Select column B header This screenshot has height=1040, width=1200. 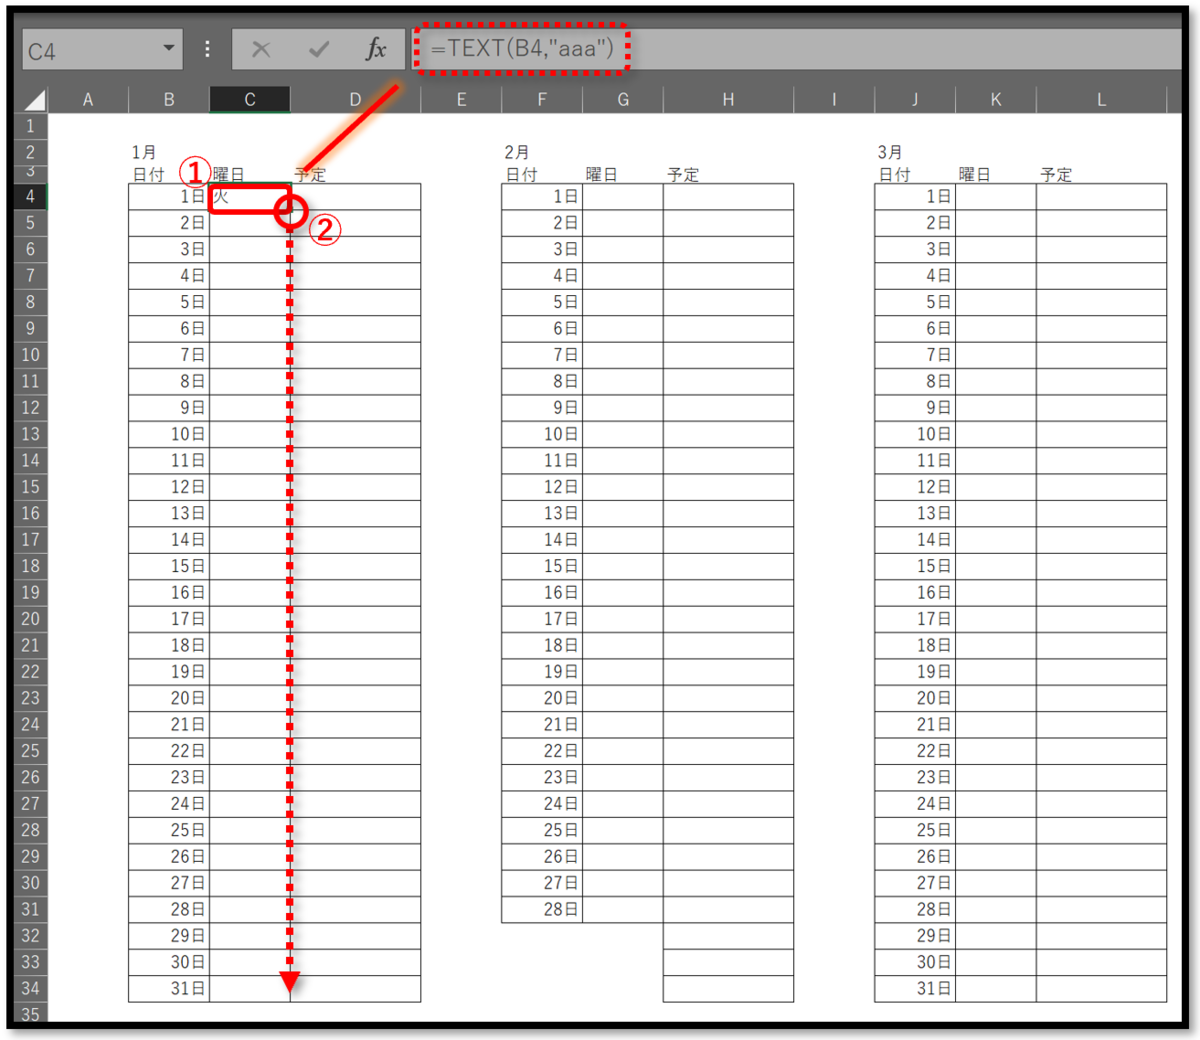169,99
